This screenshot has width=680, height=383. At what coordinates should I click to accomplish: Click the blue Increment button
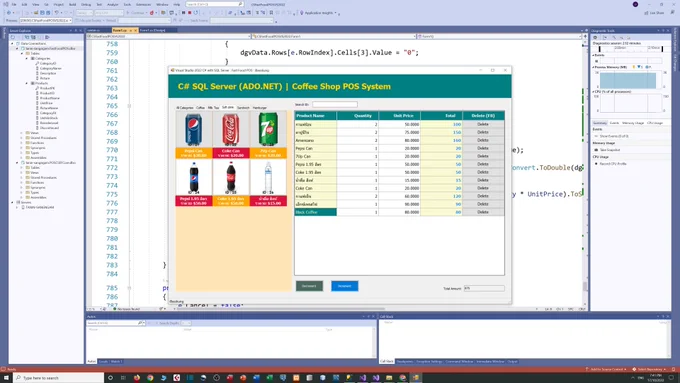tap(345, 286)
